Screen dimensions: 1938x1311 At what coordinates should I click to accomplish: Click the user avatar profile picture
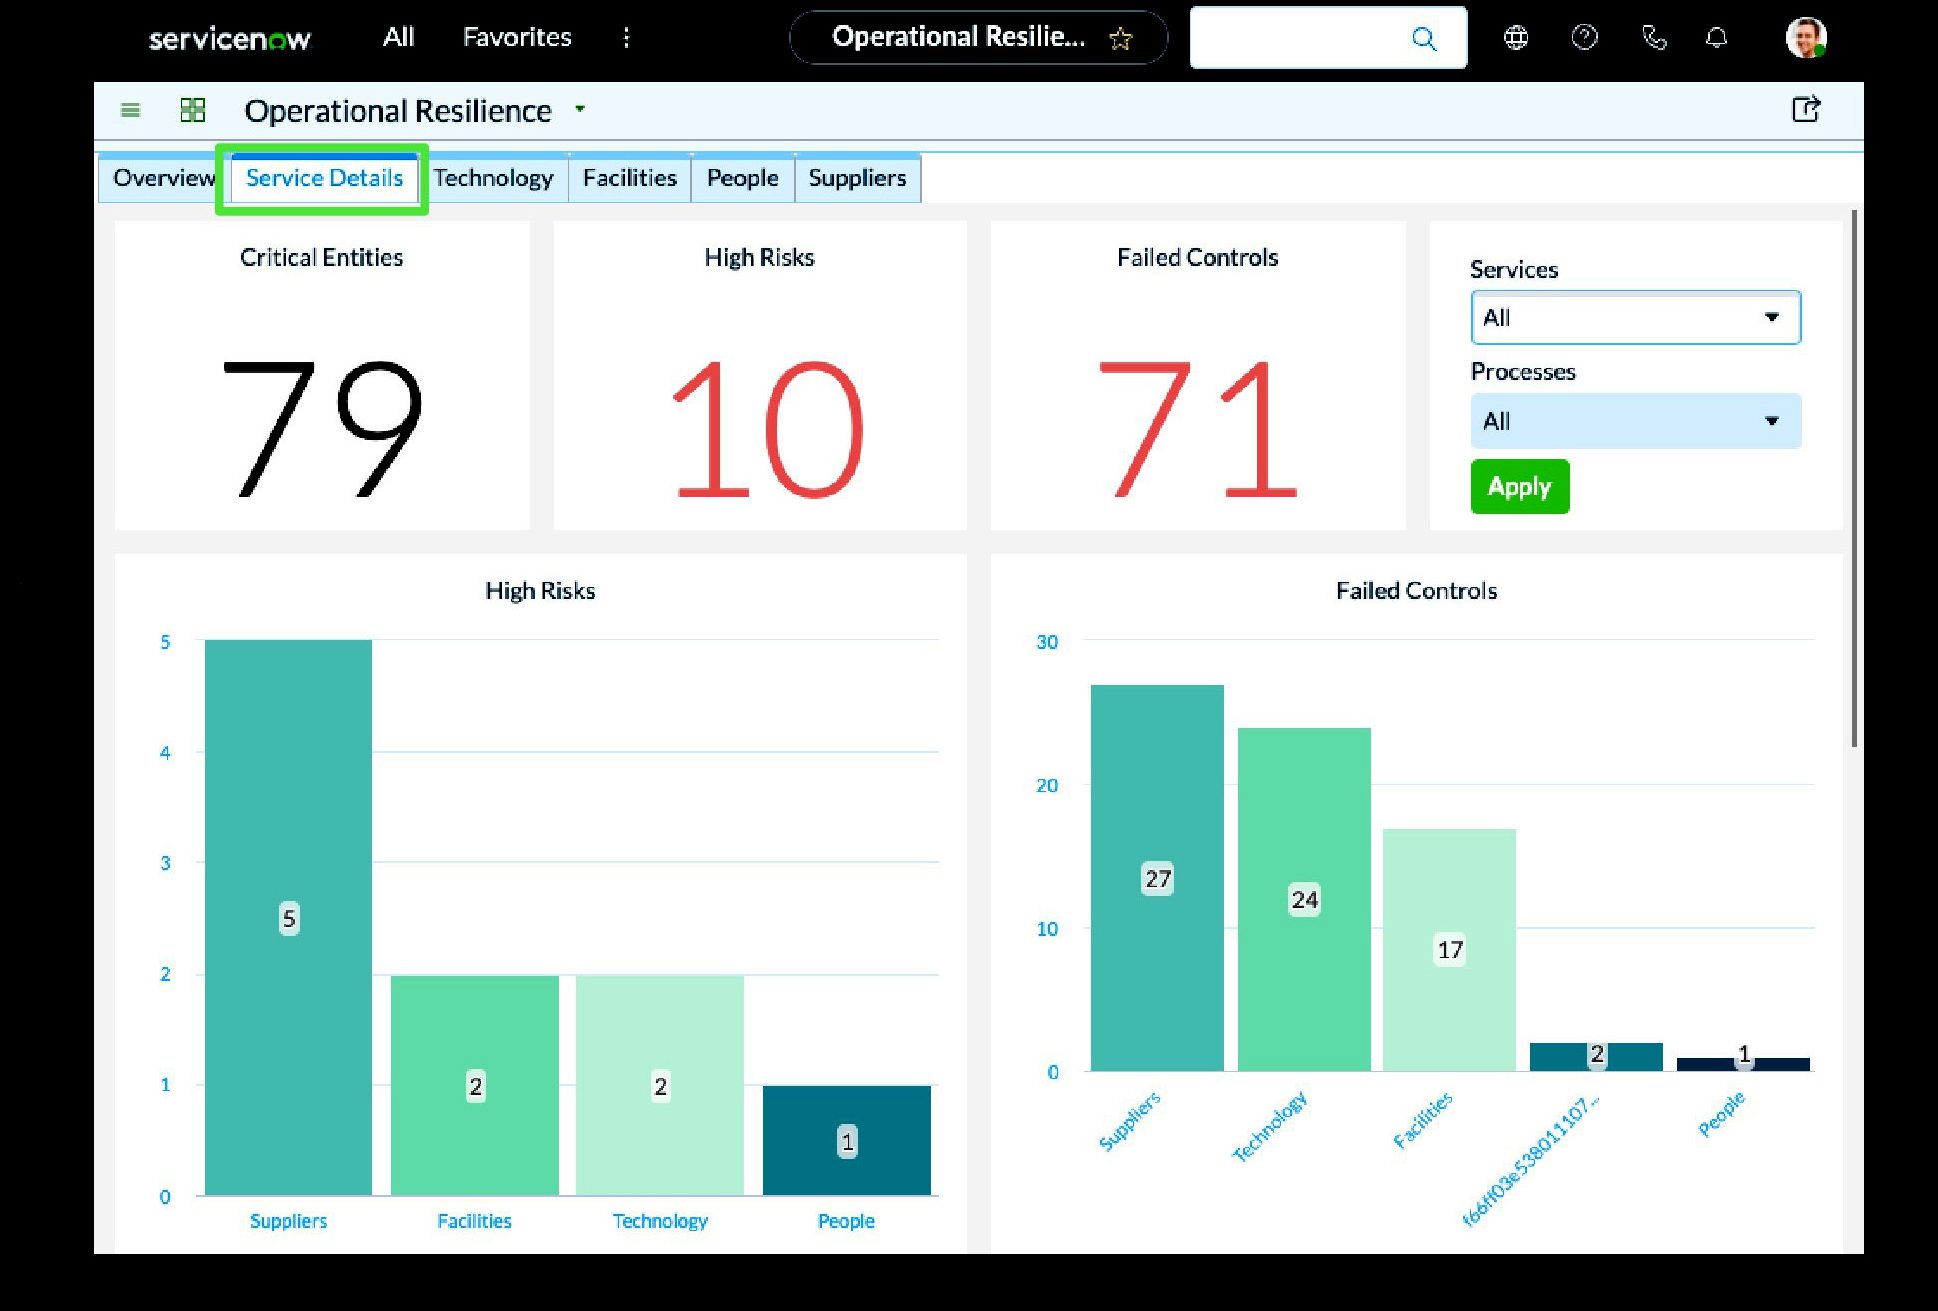(1806, 38)
